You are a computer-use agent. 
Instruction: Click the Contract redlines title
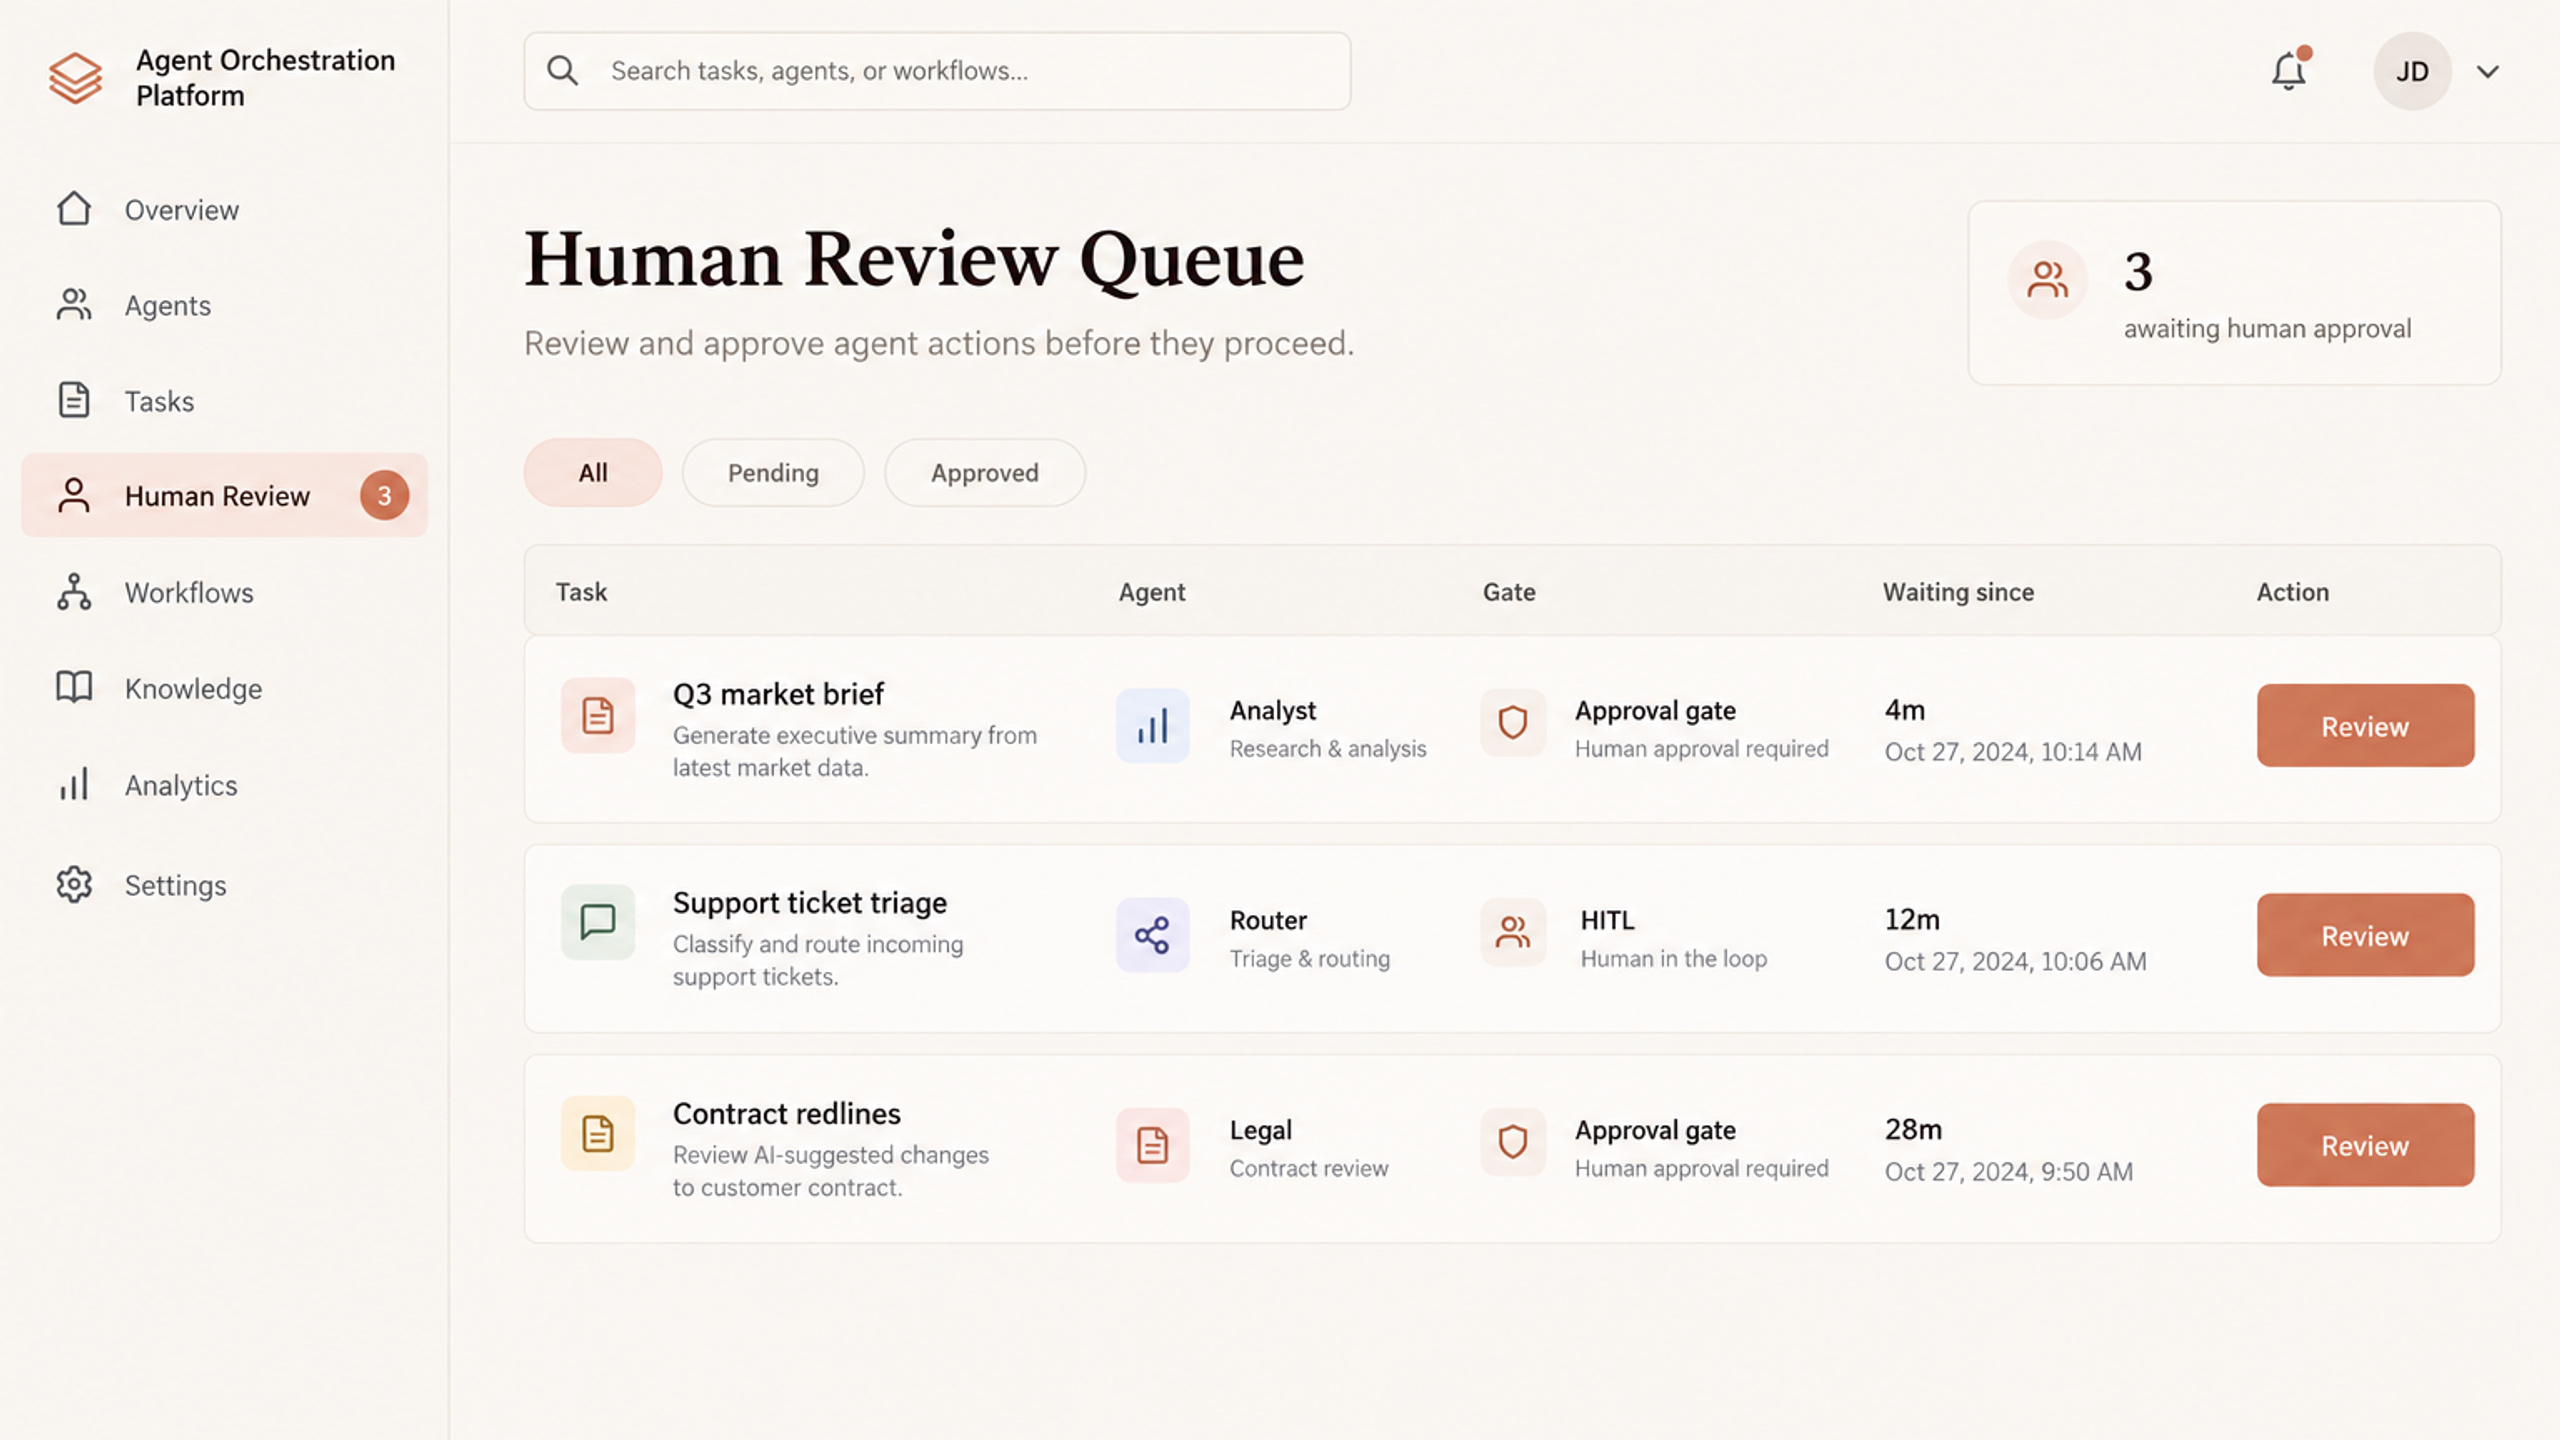787,1114
